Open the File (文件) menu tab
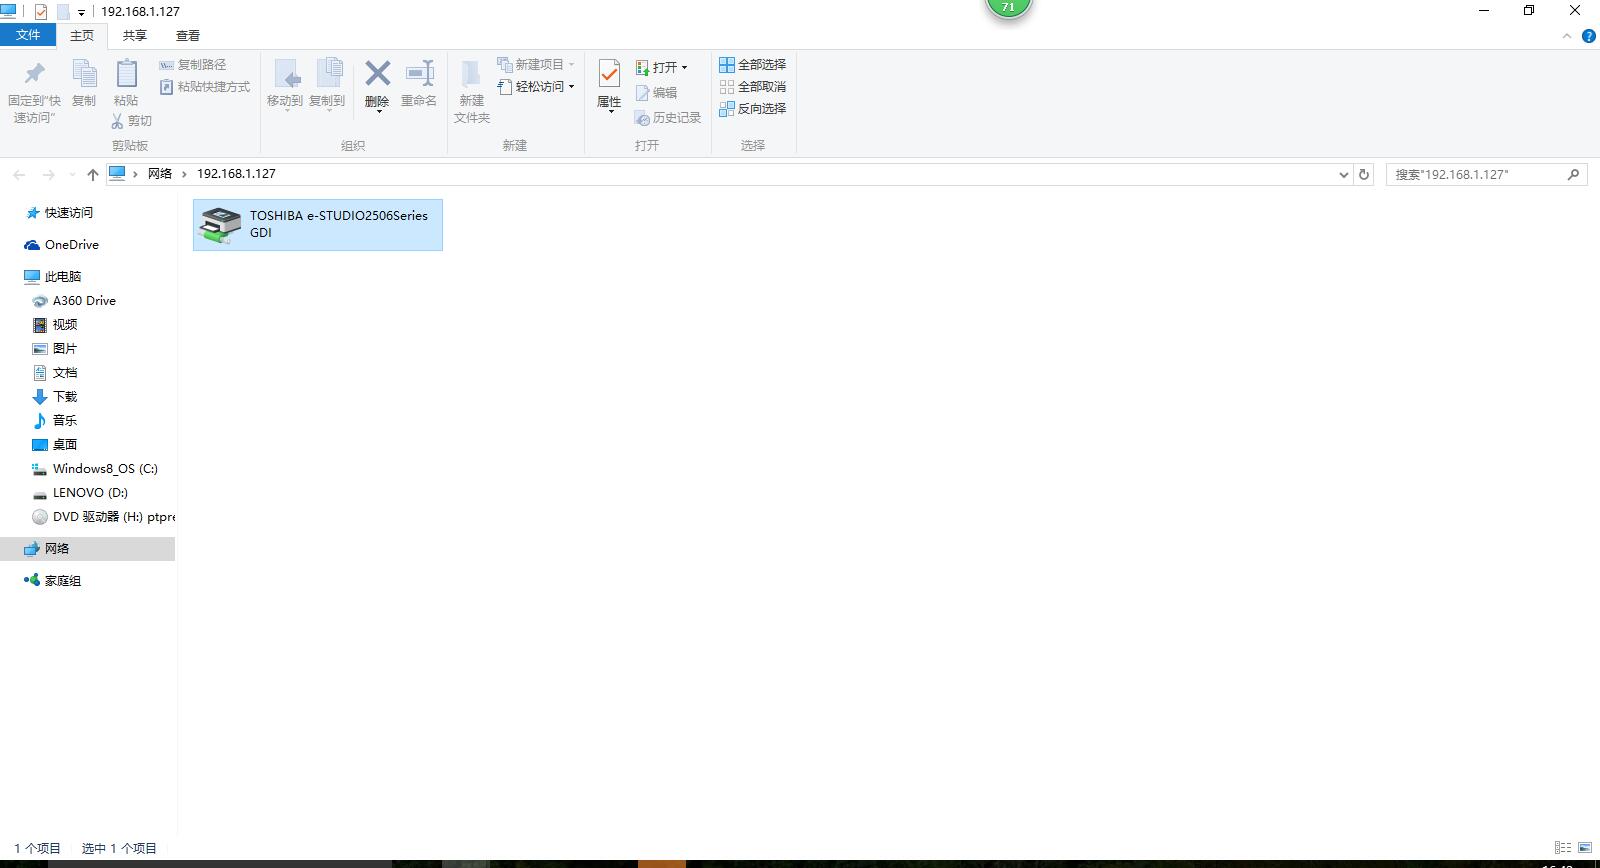This screenshot has width=1600, height=868. pyautogui.click(x=28, y=35)
